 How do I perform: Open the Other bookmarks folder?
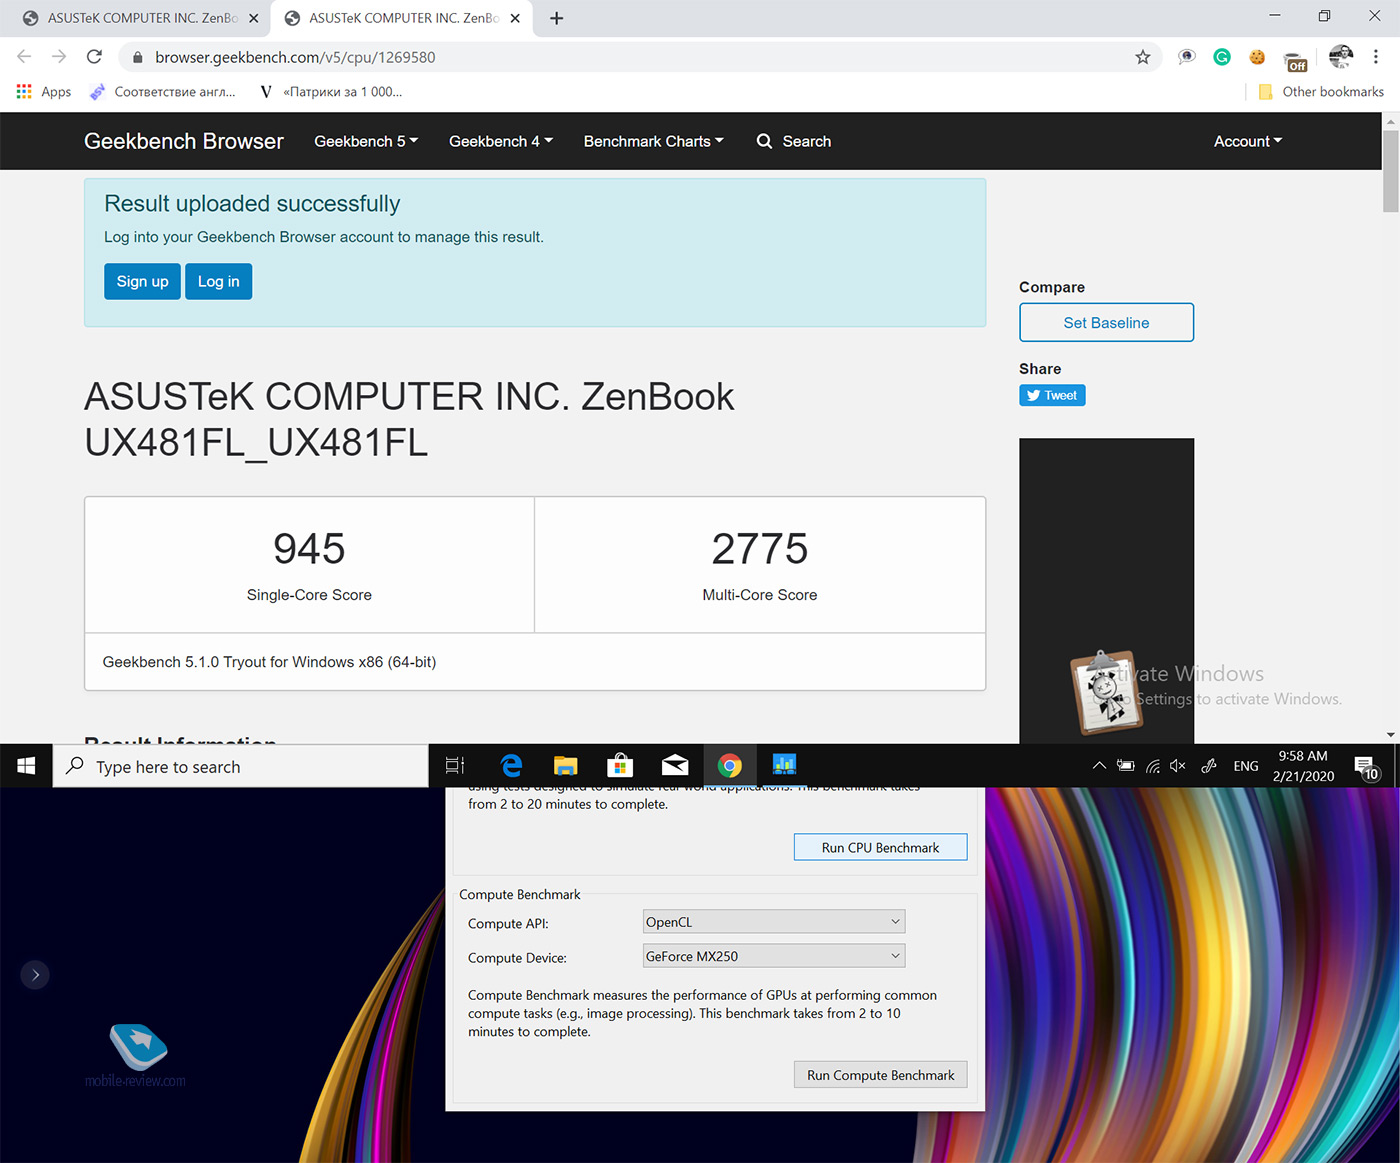pyautogui.click(x=1320, y=91)
